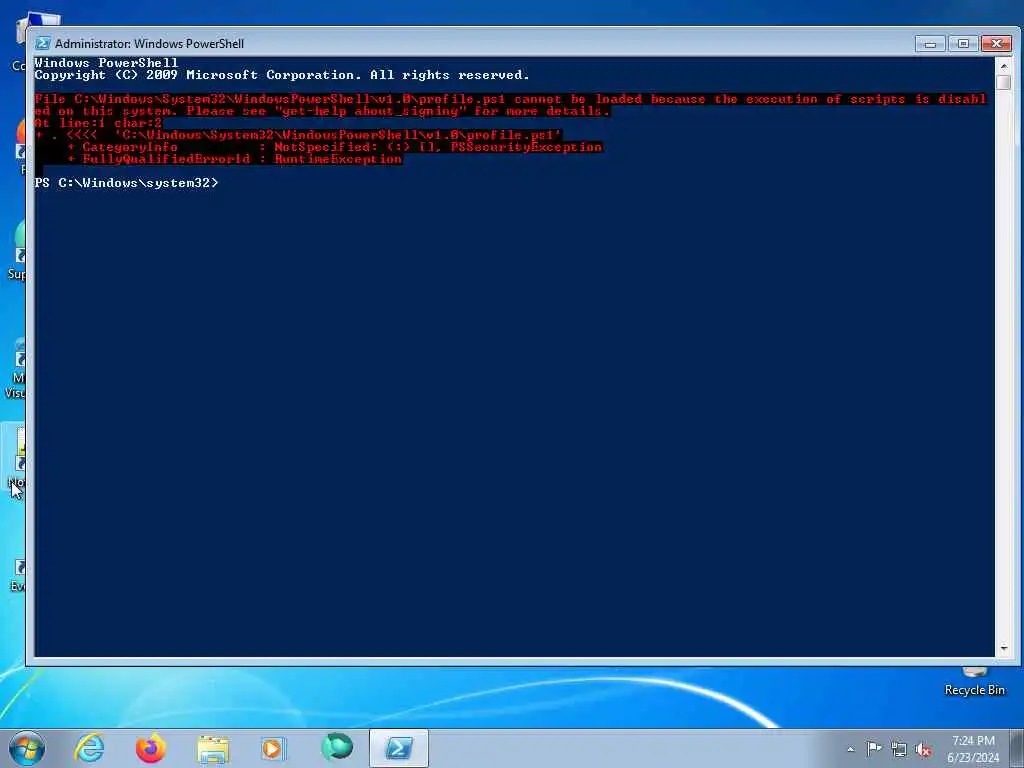
Task: Click the PowerShell icon in the window title bar
Action: coord(42,44)
